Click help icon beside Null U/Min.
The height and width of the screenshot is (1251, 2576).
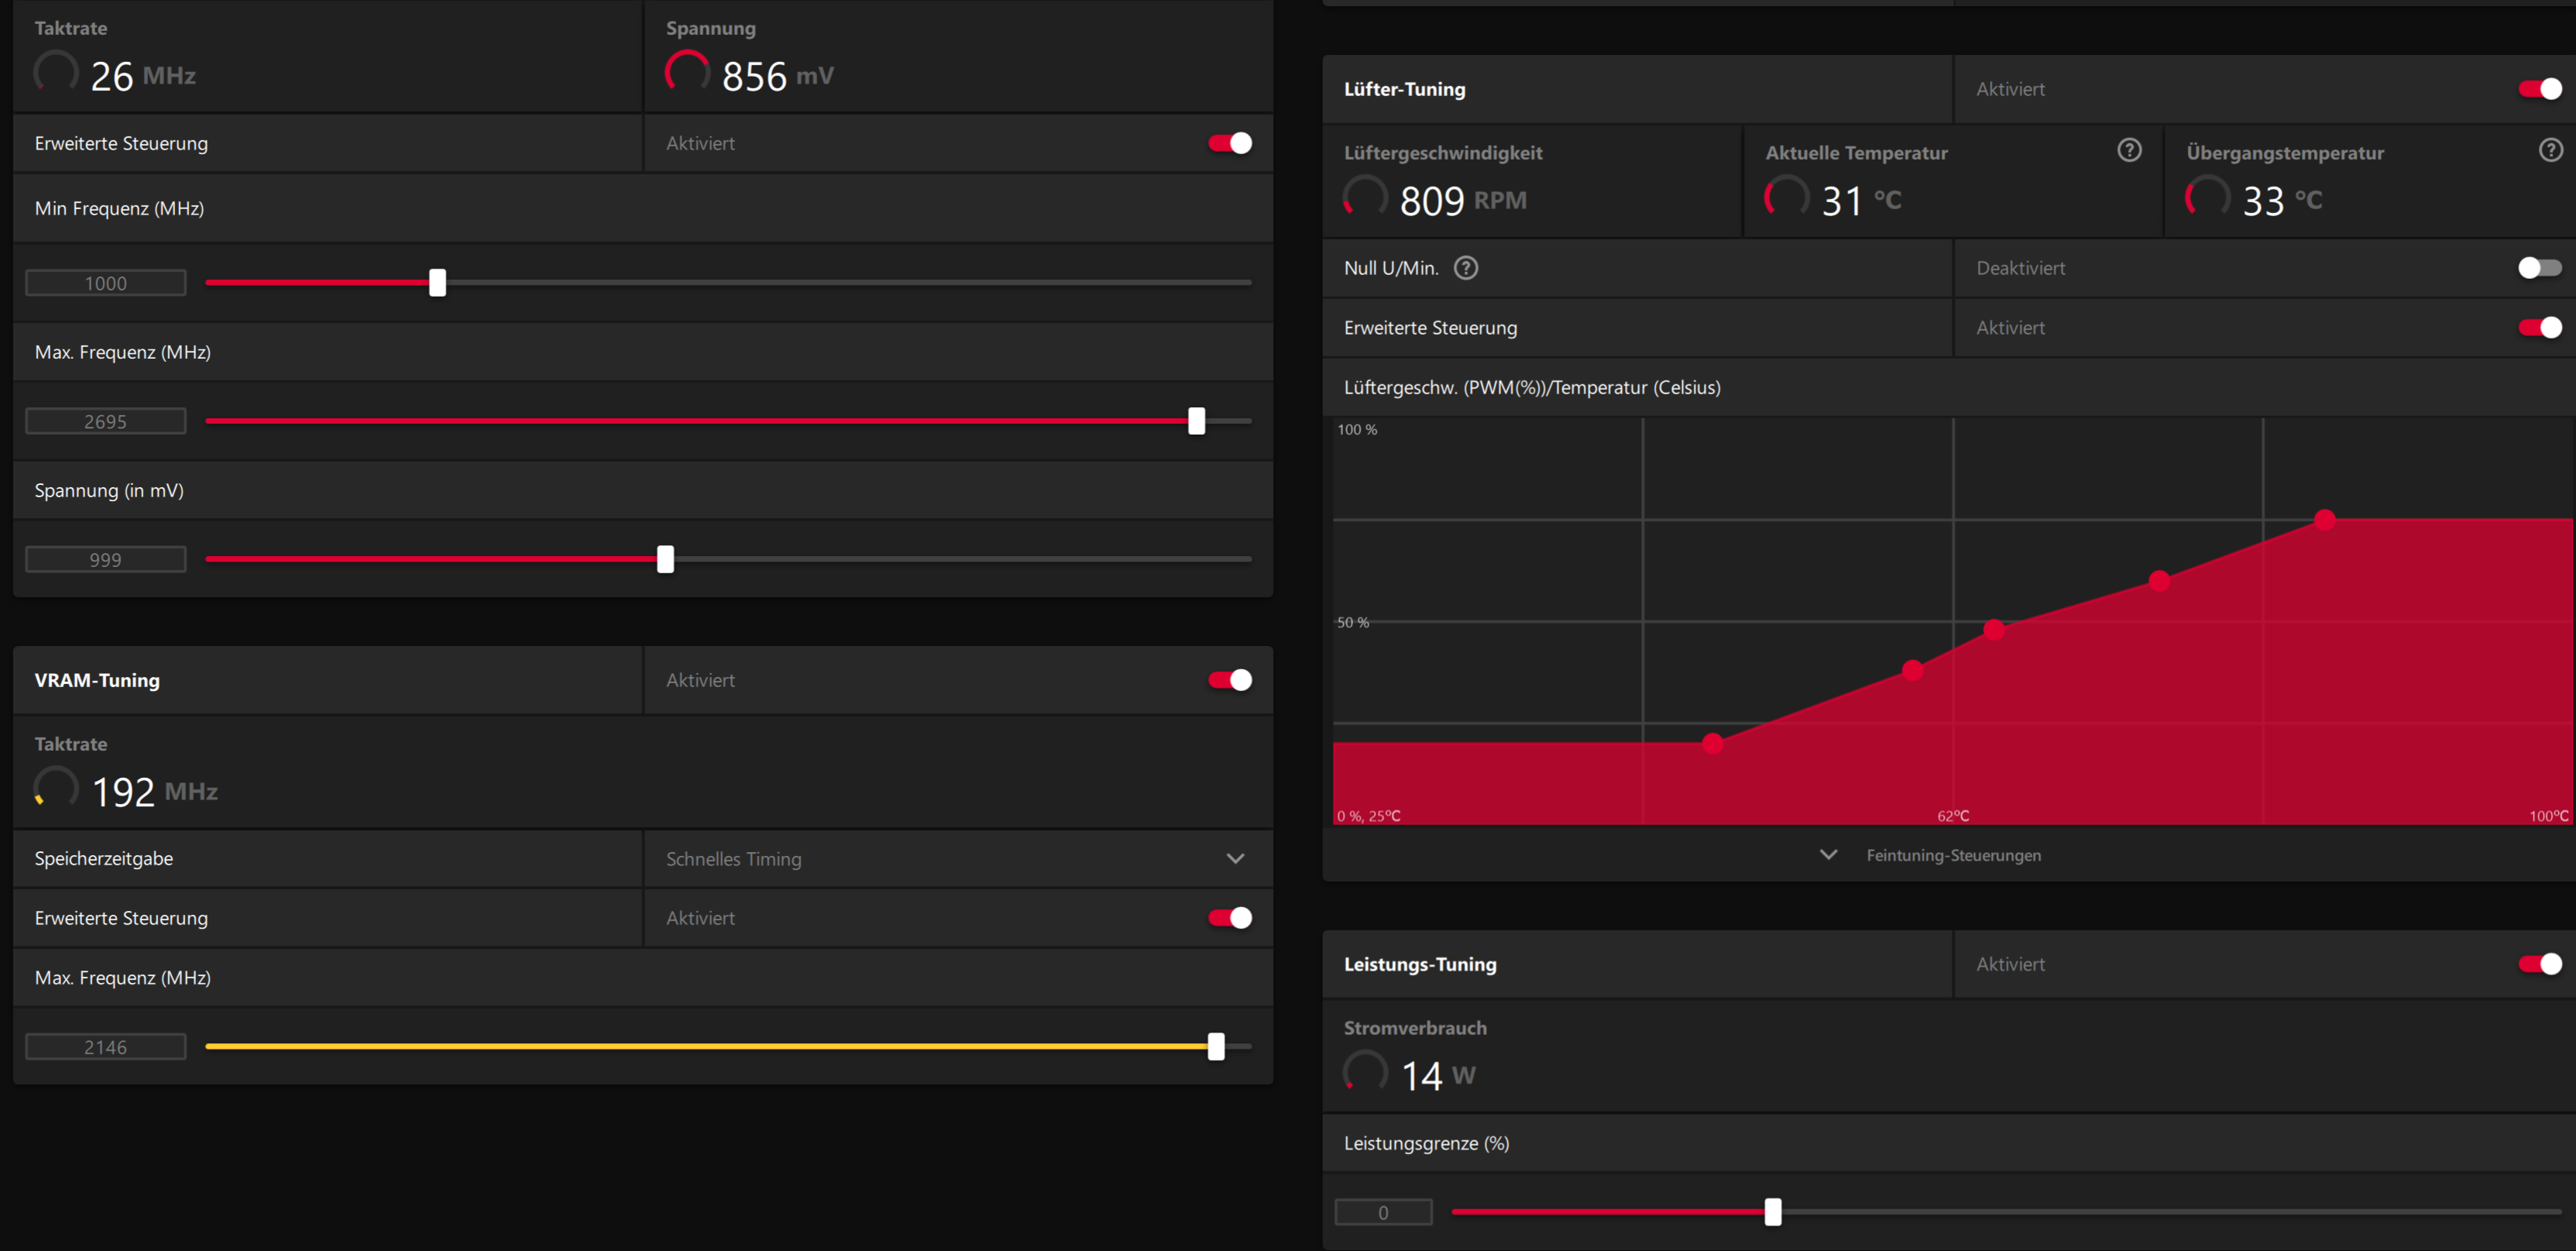pos(1465,268)
